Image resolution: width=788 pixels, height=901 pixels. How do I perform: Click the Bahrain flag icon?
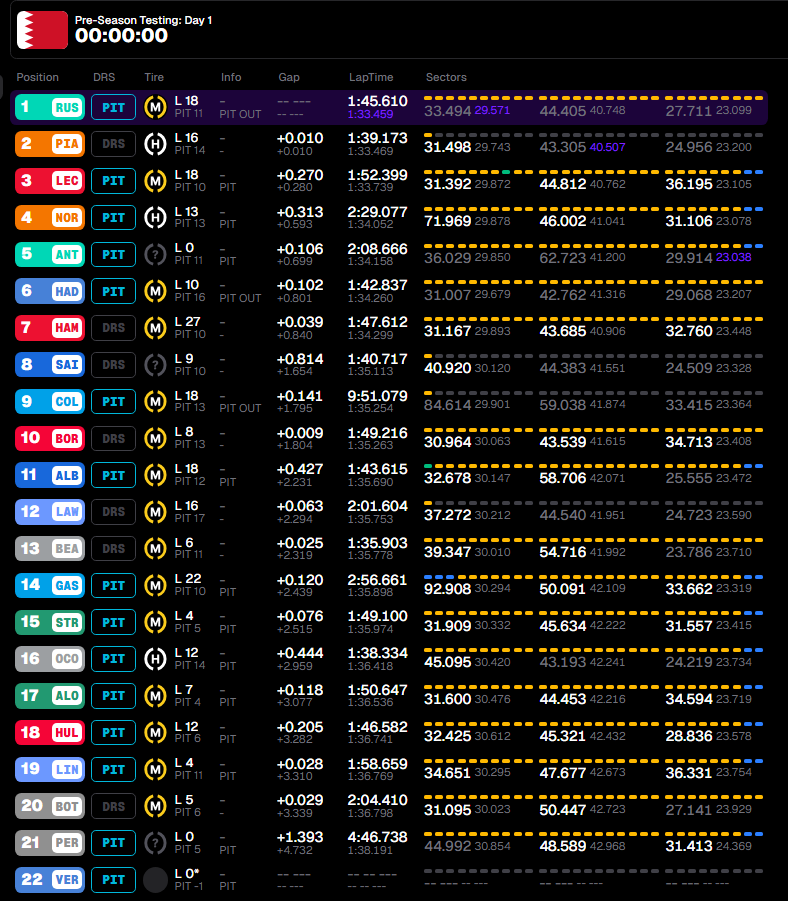43,30
